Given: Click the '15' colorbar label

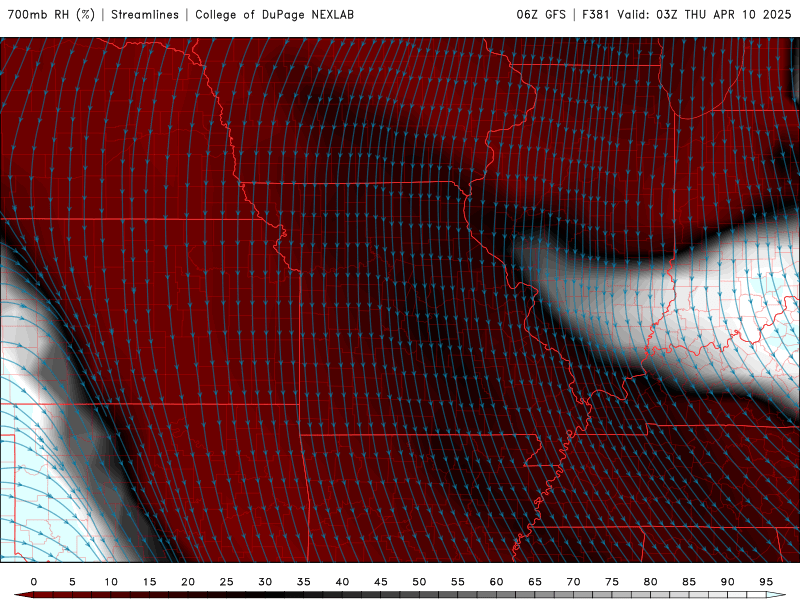Looking at the screenshot, I should tap(149, 582).
